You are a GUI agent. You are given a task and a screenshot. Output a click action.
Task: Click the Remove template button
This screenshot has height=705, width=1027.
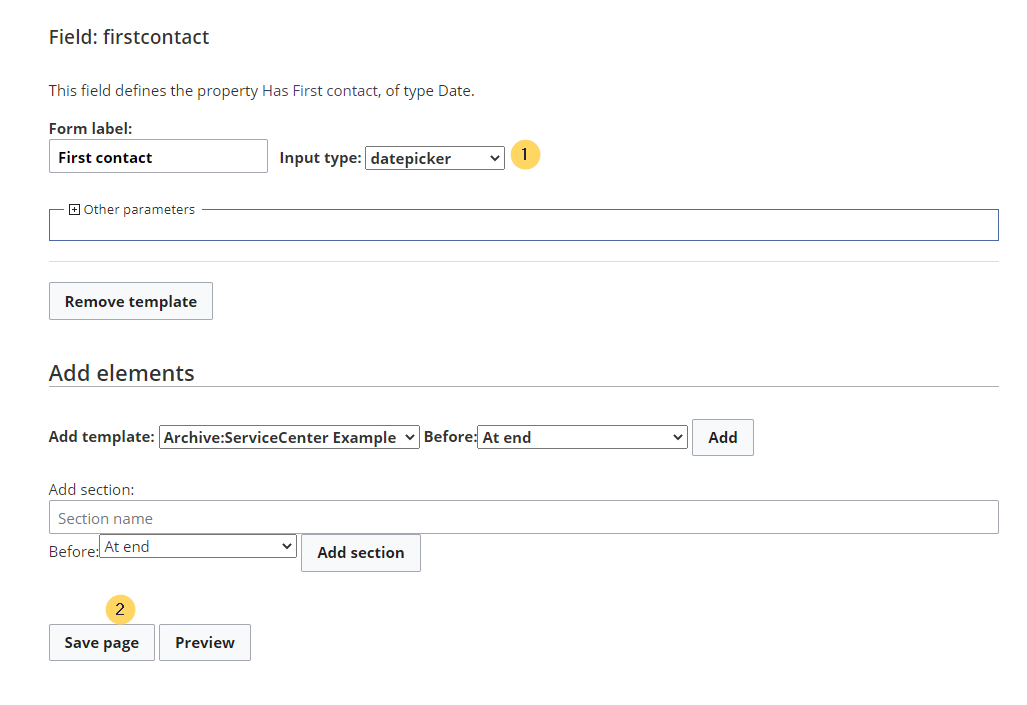(131, 301)
